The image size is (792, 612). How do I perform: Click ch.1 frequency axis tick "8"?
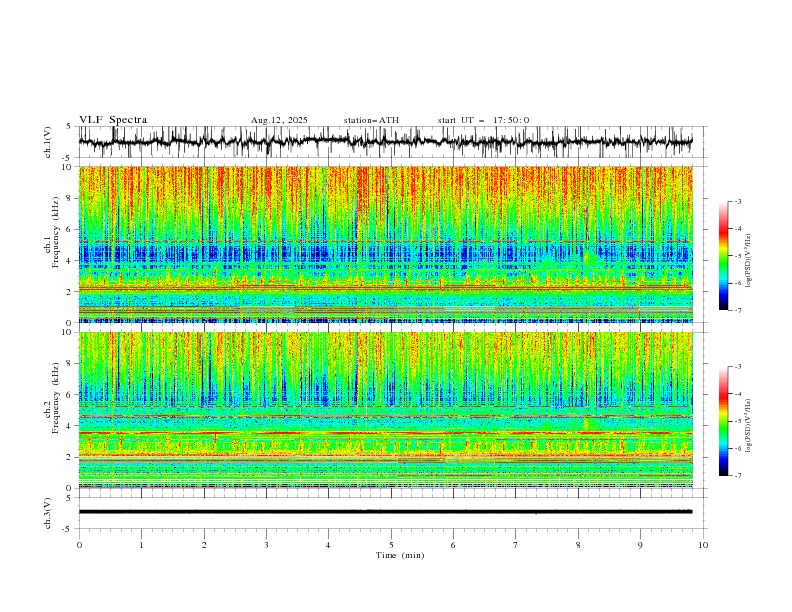tap(69, 198)
